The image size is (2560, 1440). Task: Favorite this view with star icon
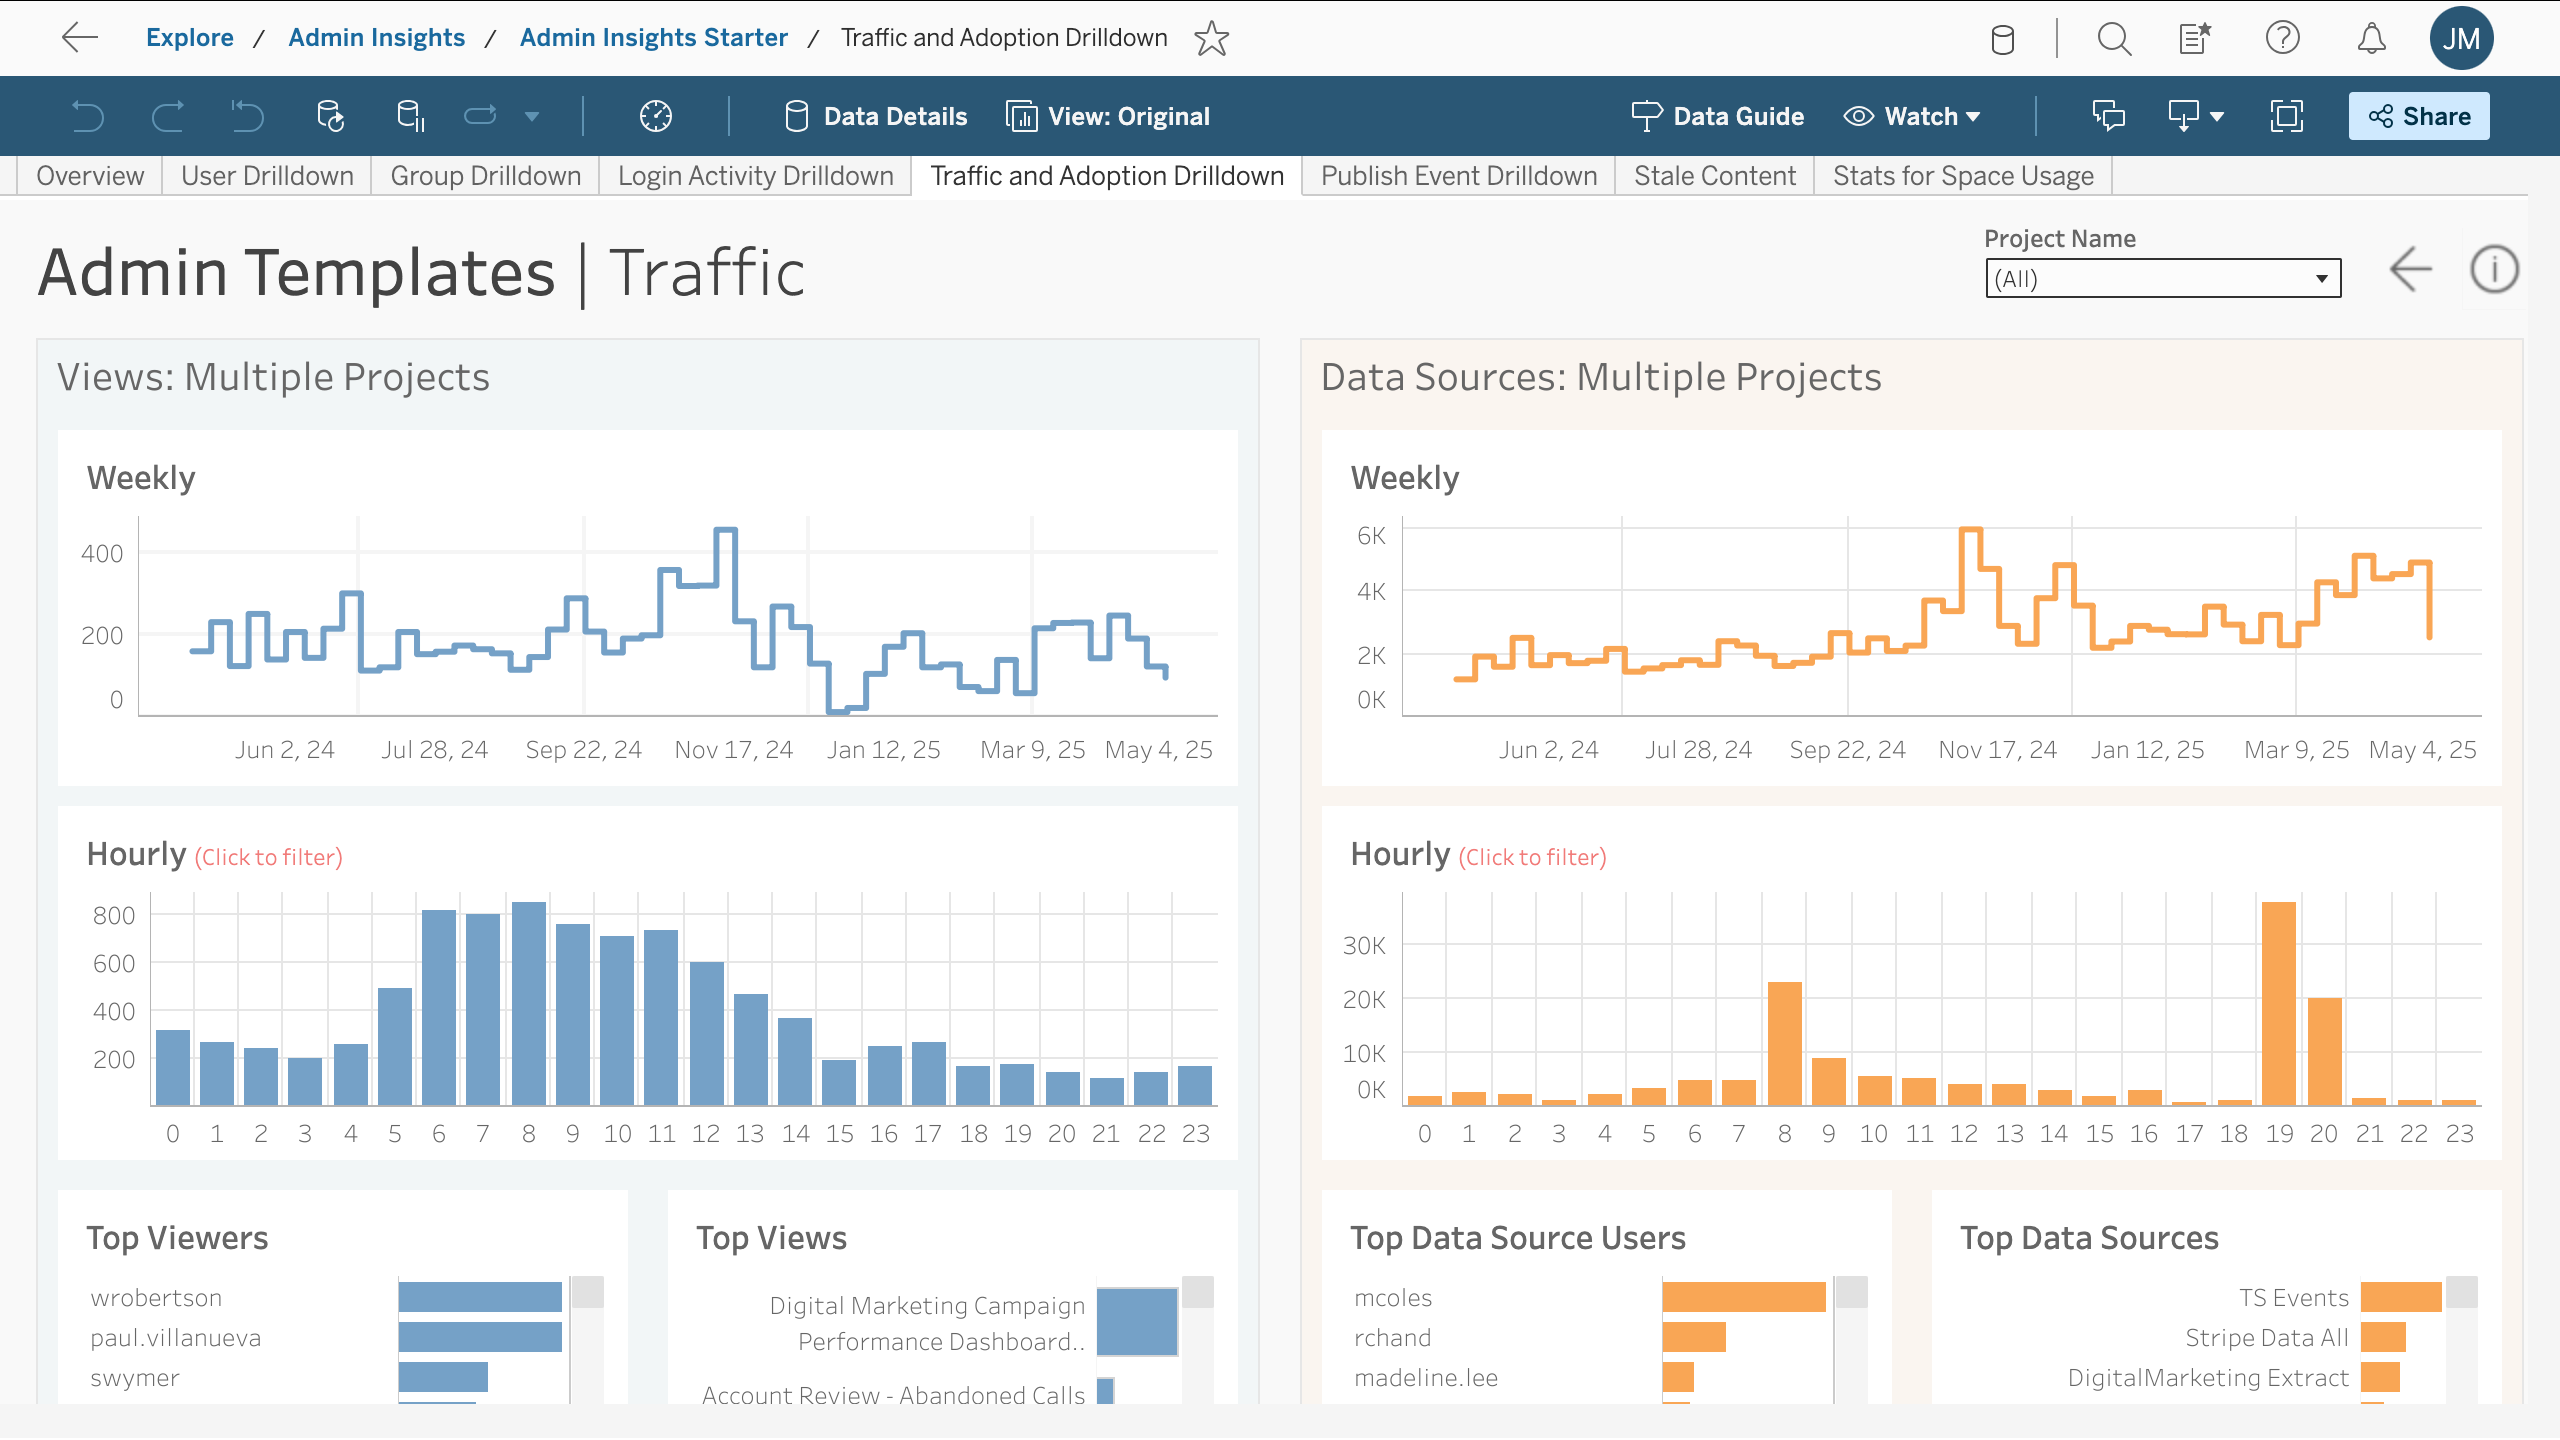pos(1211,38)
